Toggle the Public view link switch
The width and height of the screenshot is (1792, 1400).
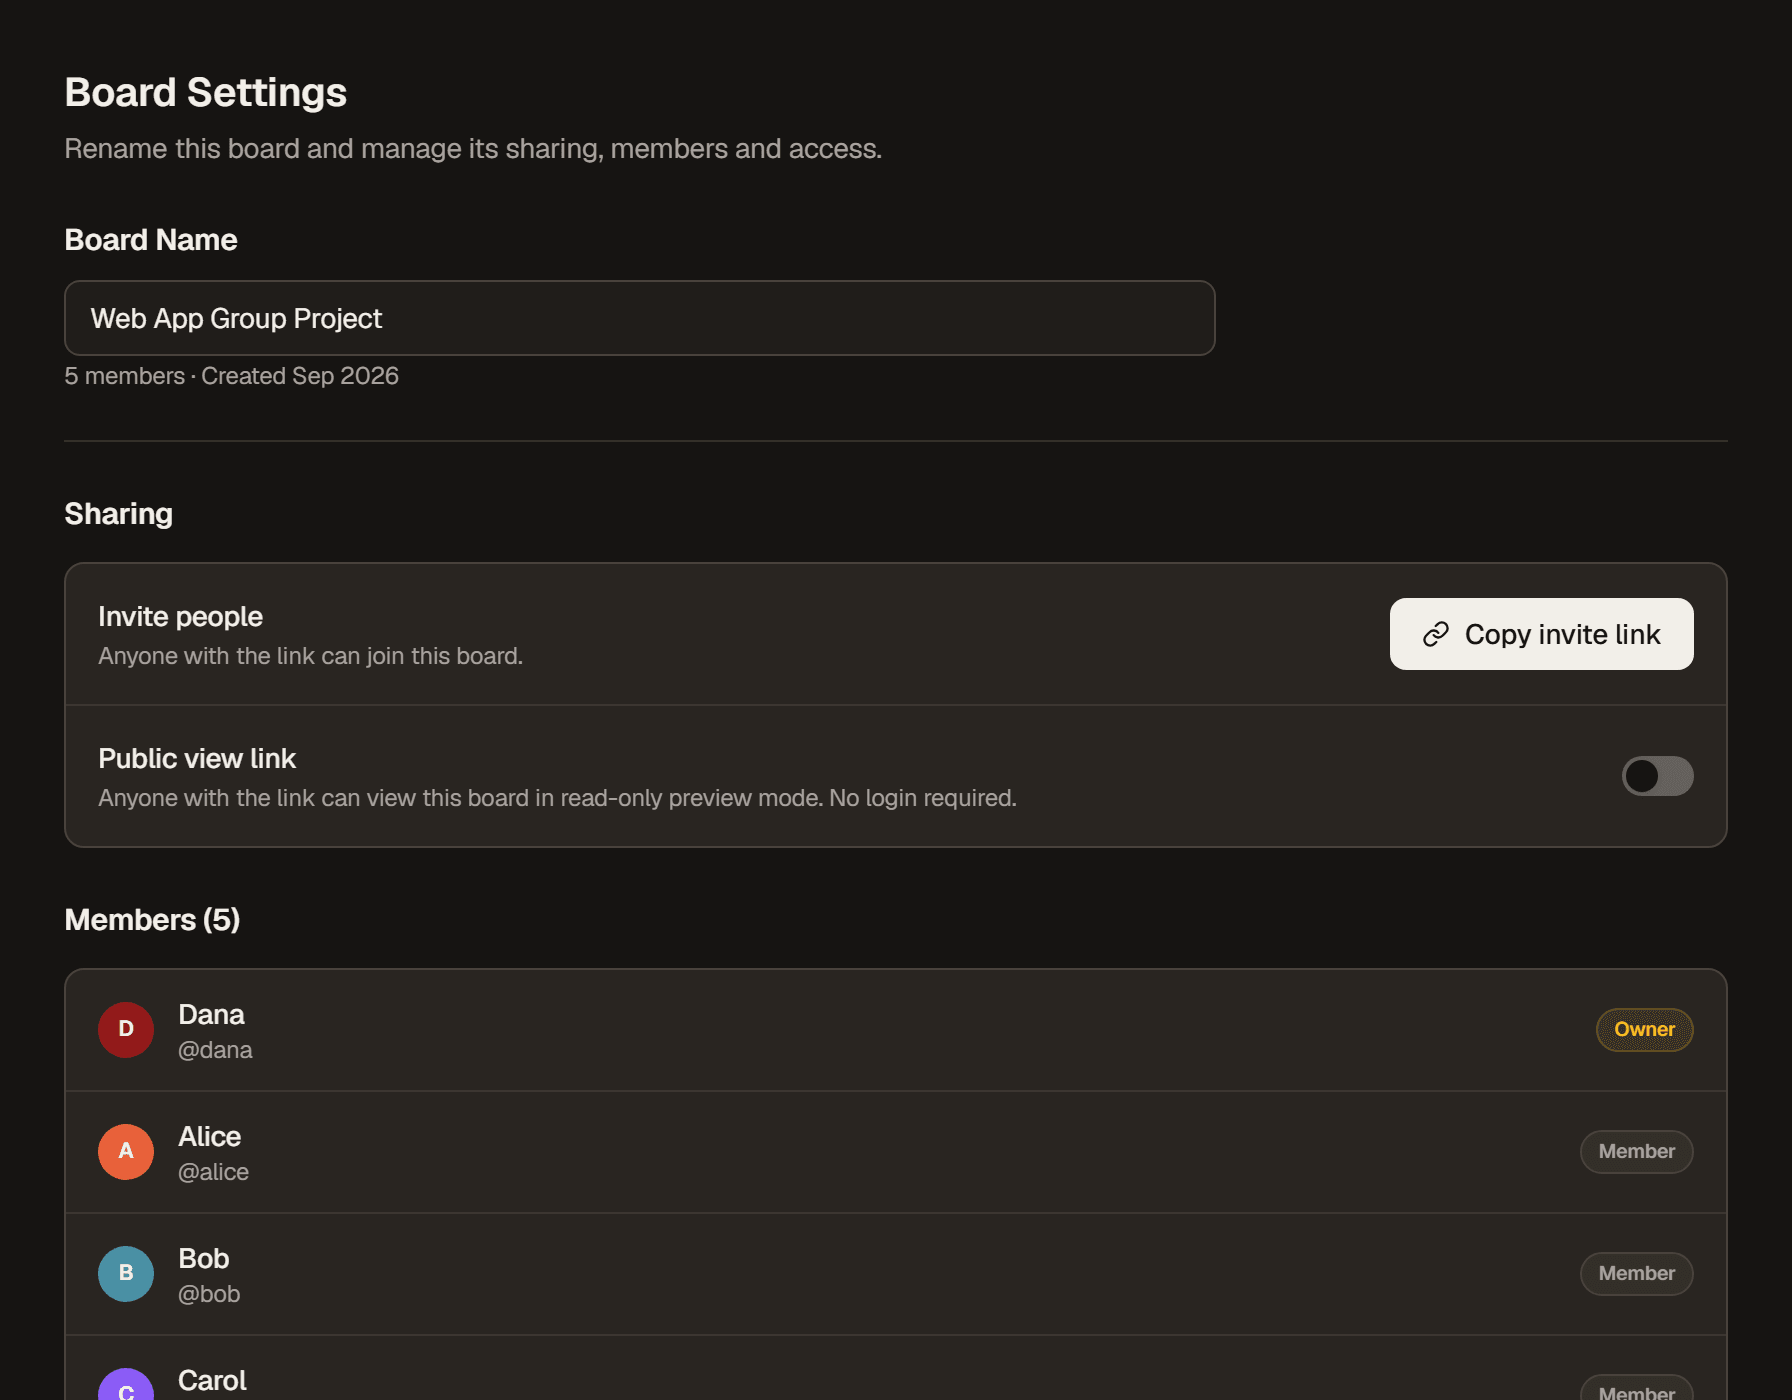click(x=1657, y=776)
